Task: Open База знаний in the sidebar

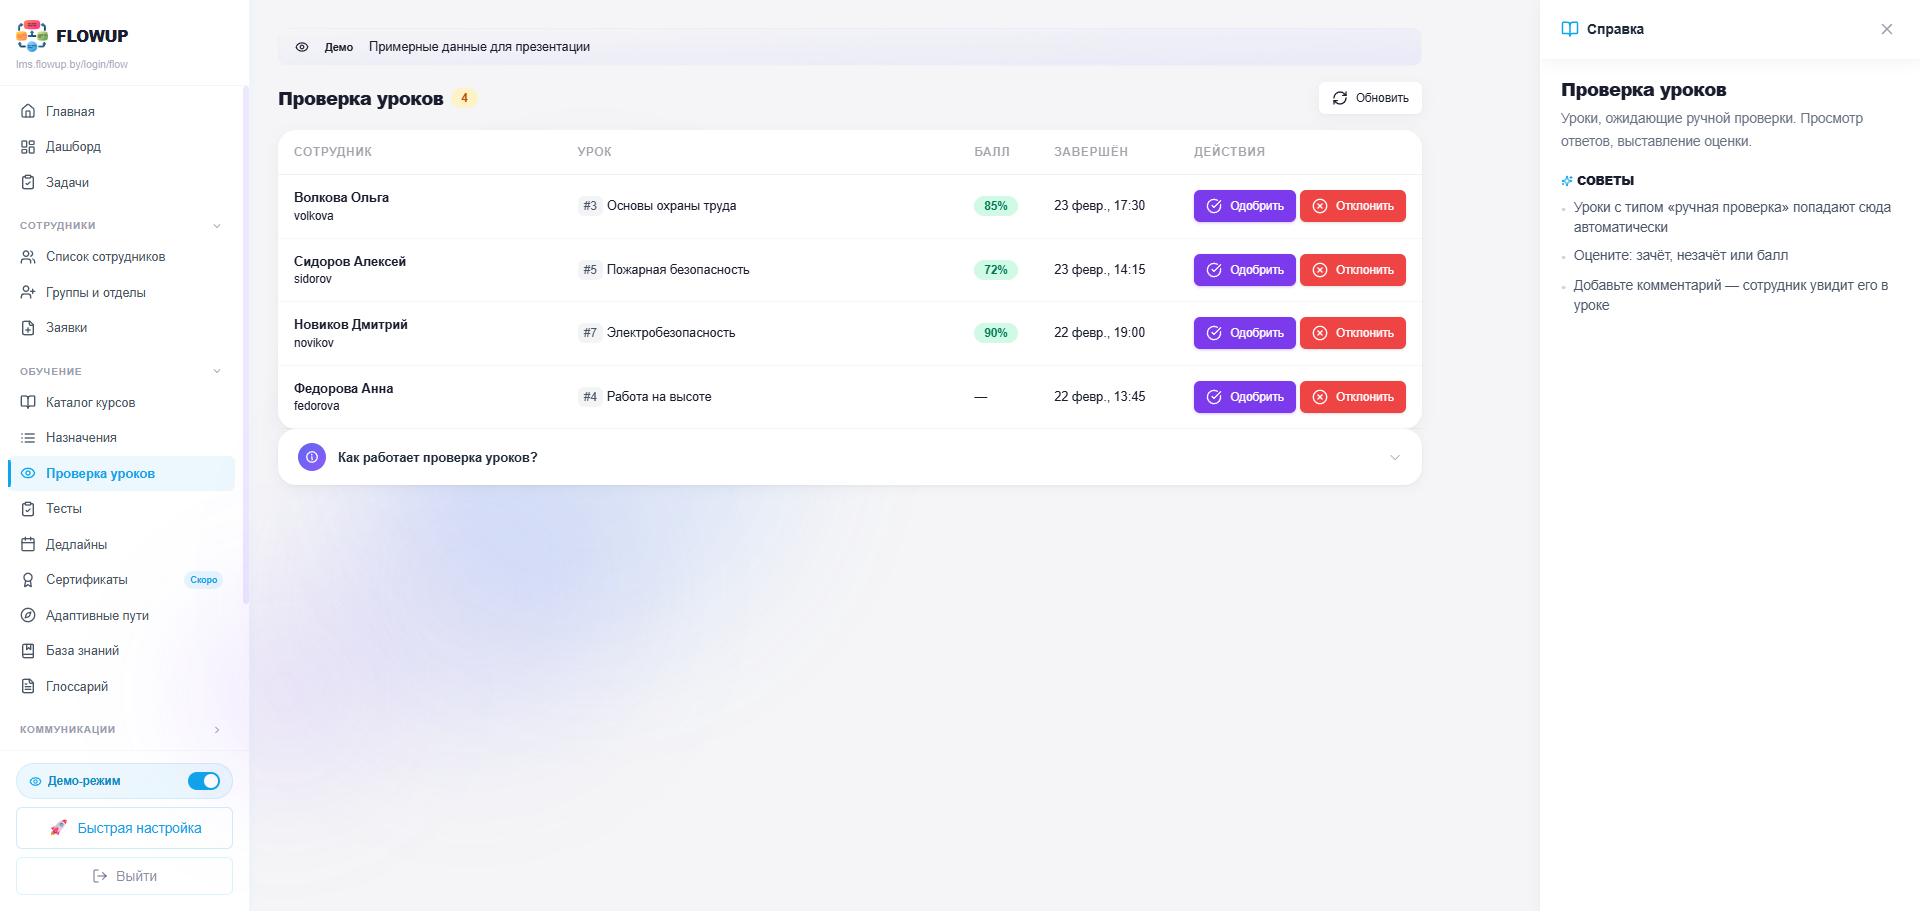Action: click(121, 651)
